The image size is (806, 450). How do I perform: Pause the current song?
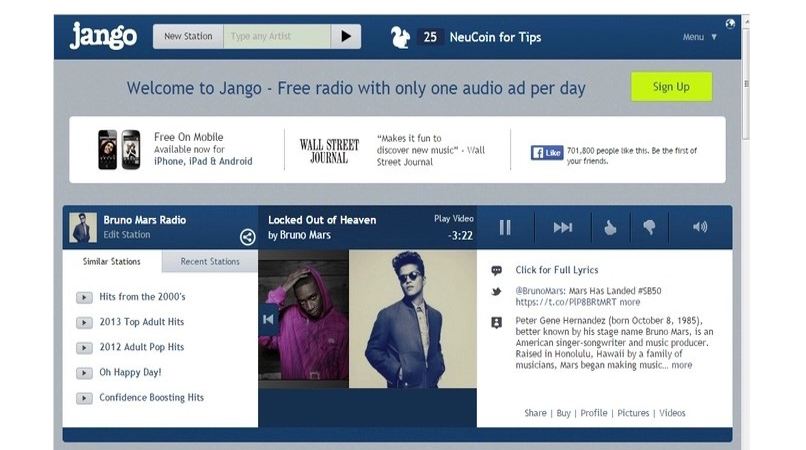pyautogui.click(x=505, y=227)
